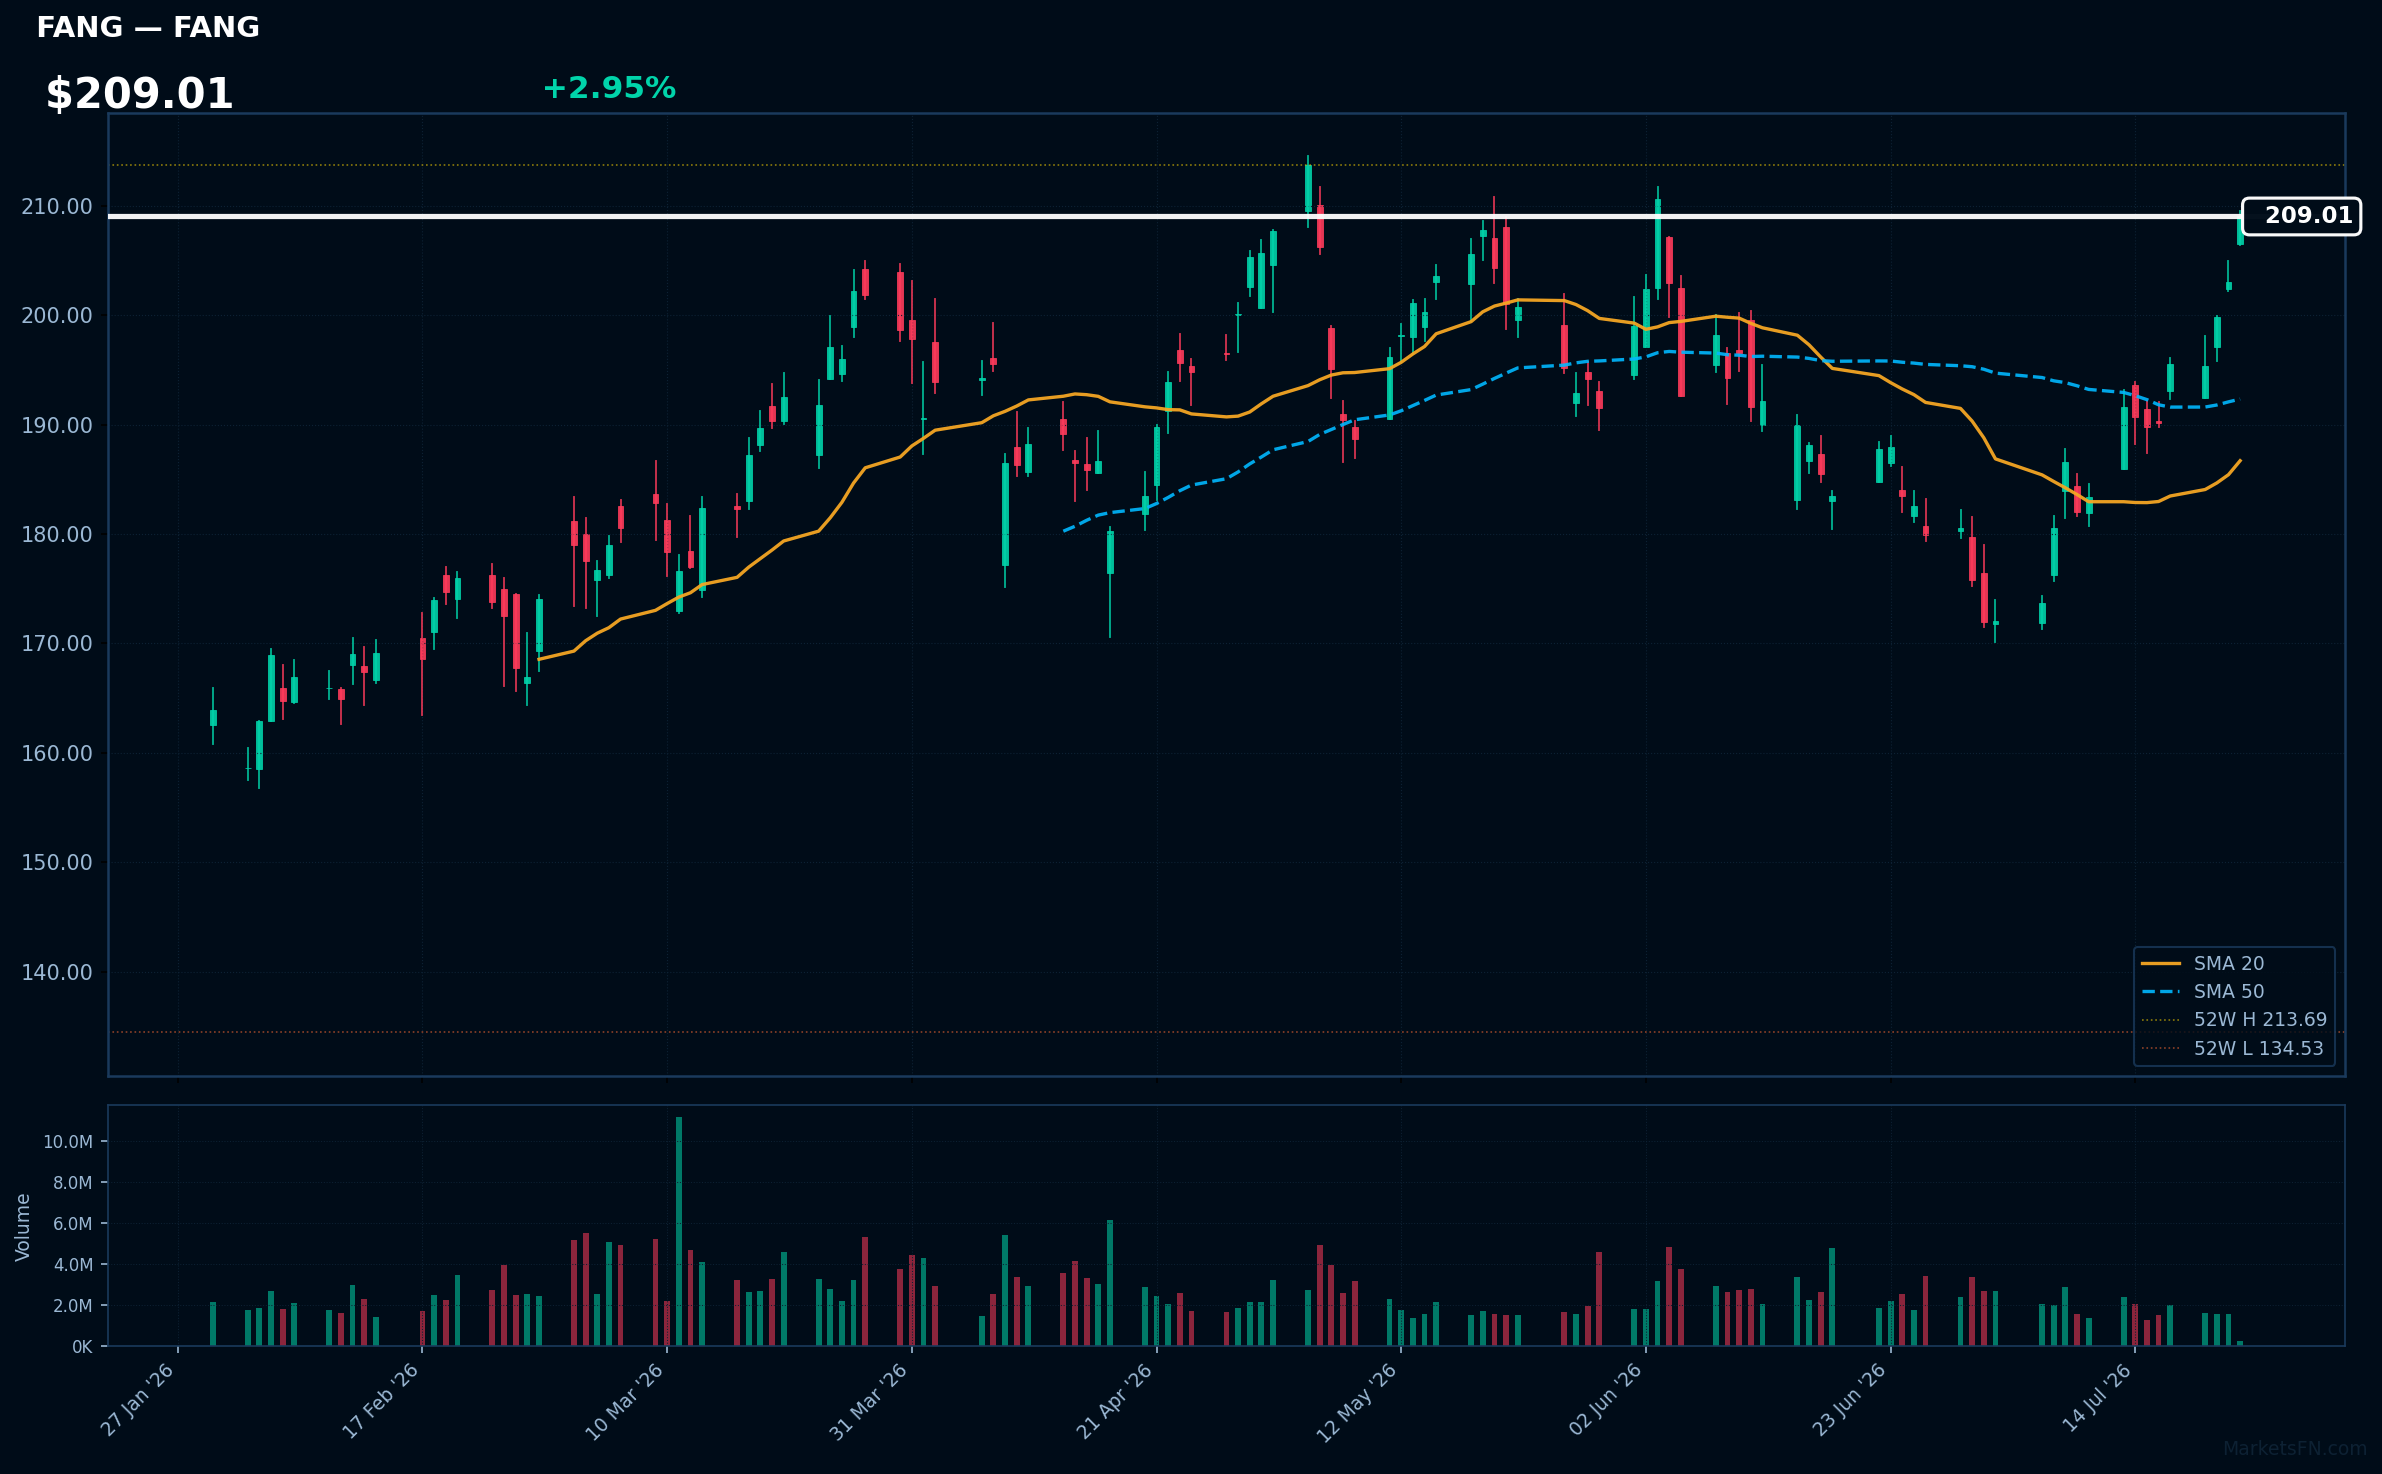The image size is (2382, 1474).
Task: Select the SMA 50 legend entry
Action: (x=2202, y=991)
